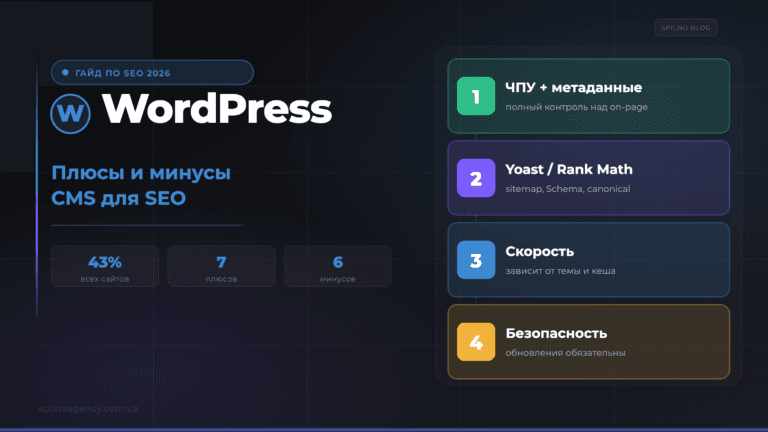768x432 pixels.
Task: Click 'полный контроль над on-page' subtitle
Action: [x=576, y=107]
